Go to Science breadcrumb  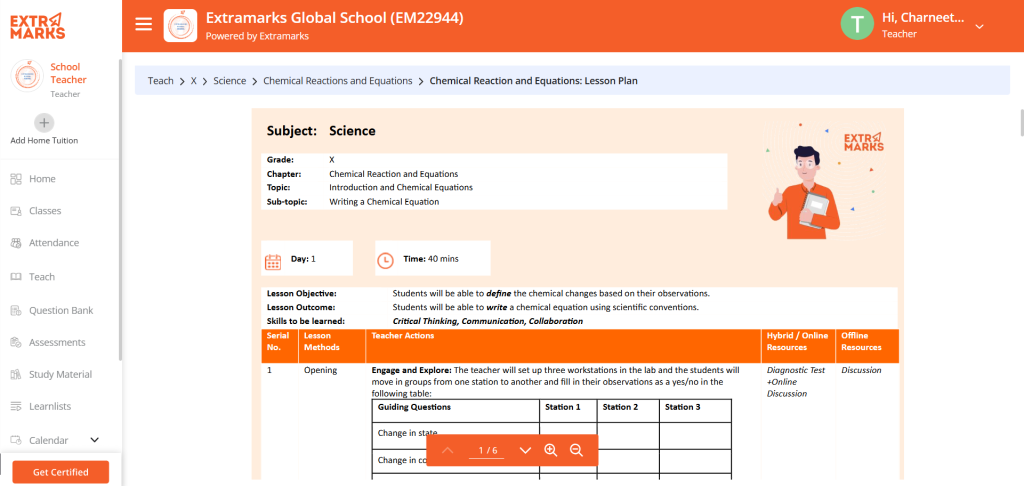229,81
